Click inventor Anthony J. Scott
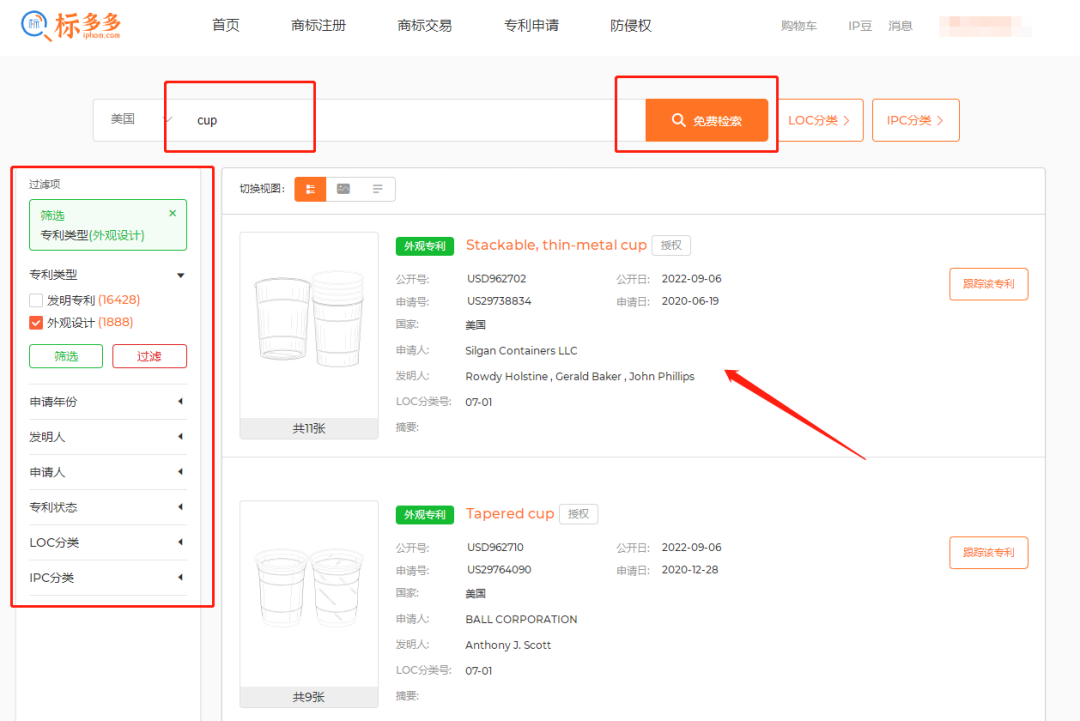Image resolution: width=1080 pixels, height=721 pixels. tap(508, 645)
